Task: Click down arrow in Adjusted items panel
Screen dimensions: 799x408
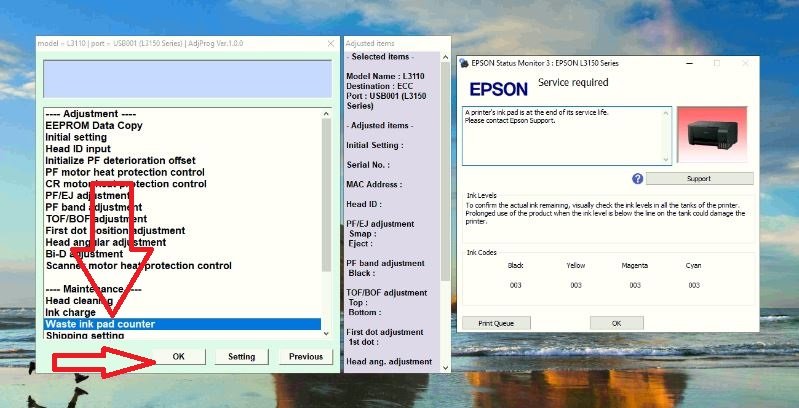Action: (x=445, y=368)
